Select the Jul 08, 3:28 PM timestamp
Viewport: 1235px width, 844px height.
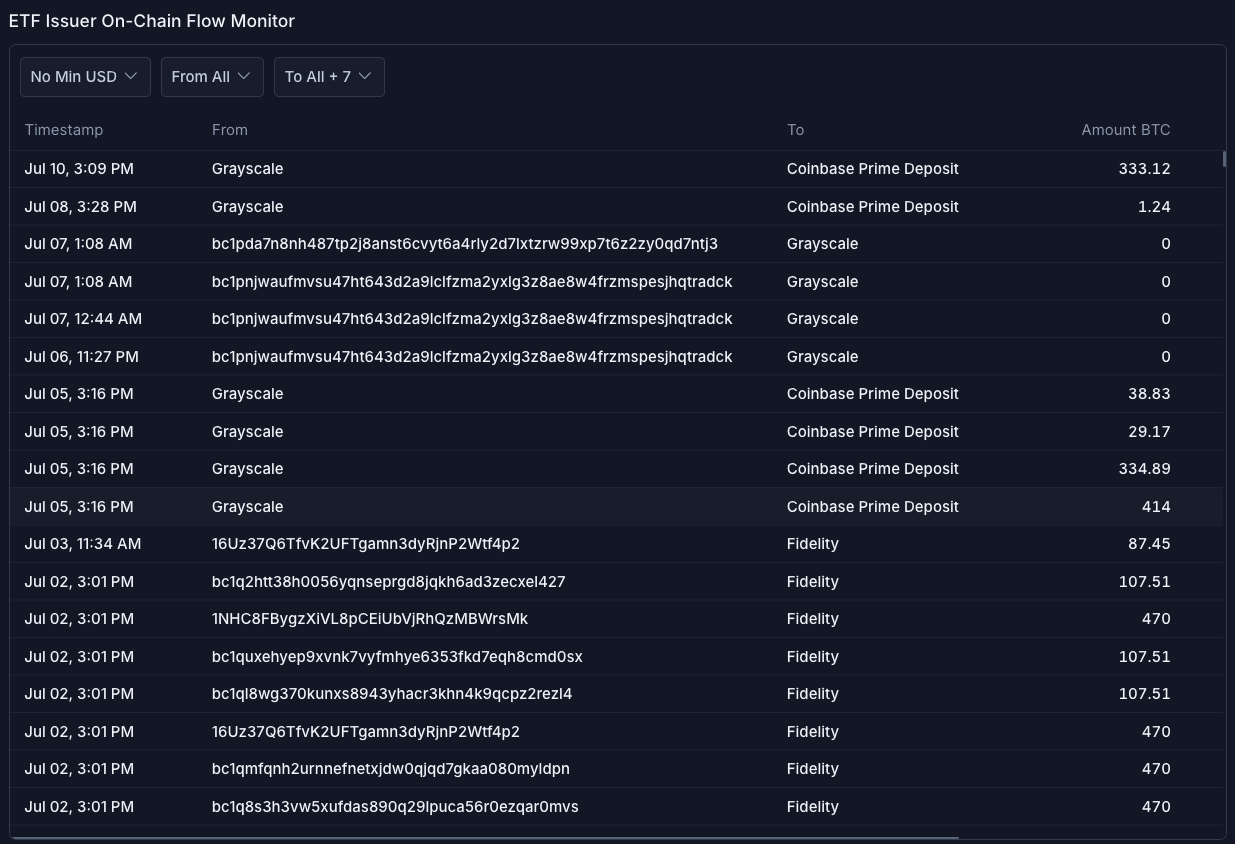click(81, 207)
